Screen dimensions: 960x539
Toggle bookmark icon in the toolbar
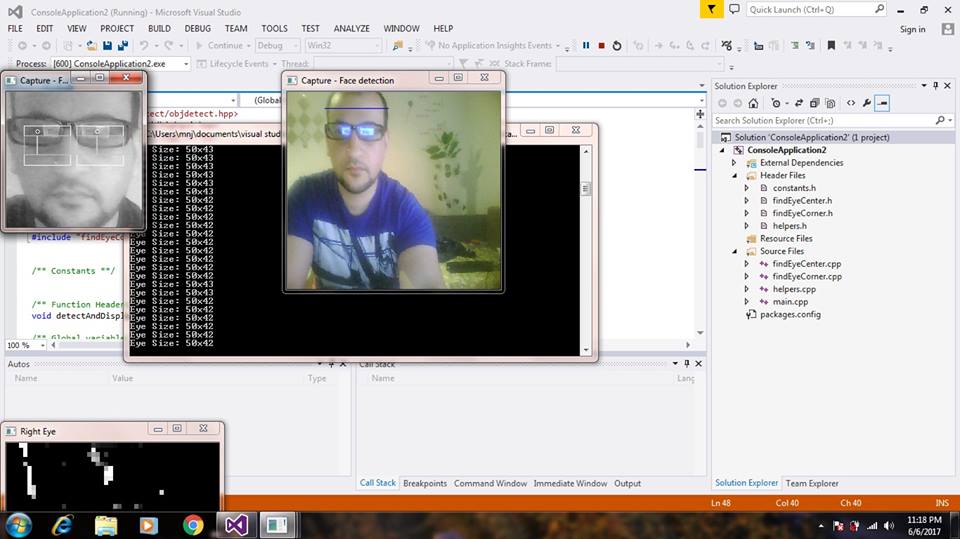coord(831,45)
